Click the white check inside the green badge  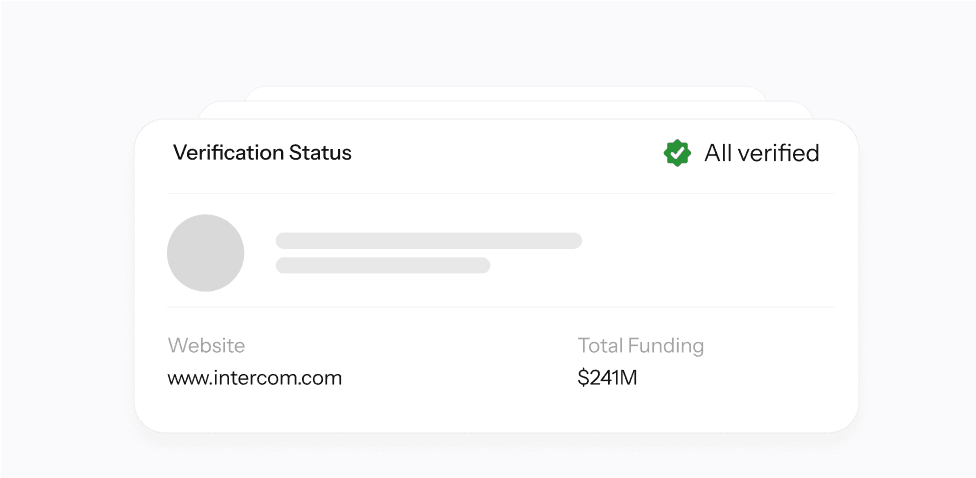[677, 153]
